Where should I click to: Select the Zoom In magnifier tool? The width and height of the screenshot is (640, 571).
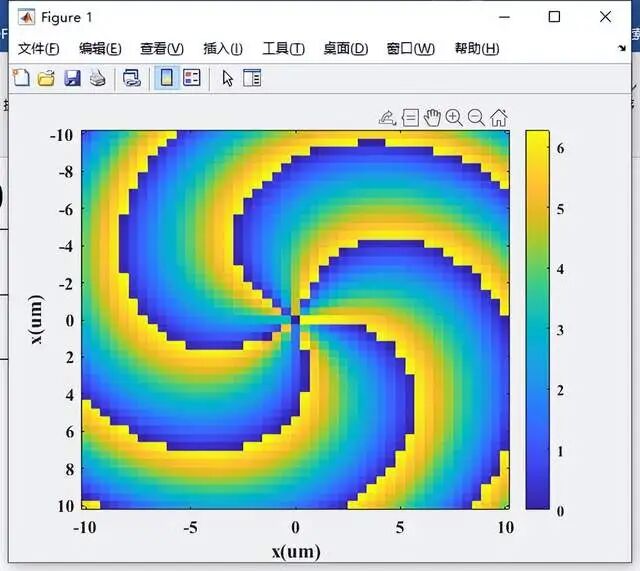[x=454, y=118]
